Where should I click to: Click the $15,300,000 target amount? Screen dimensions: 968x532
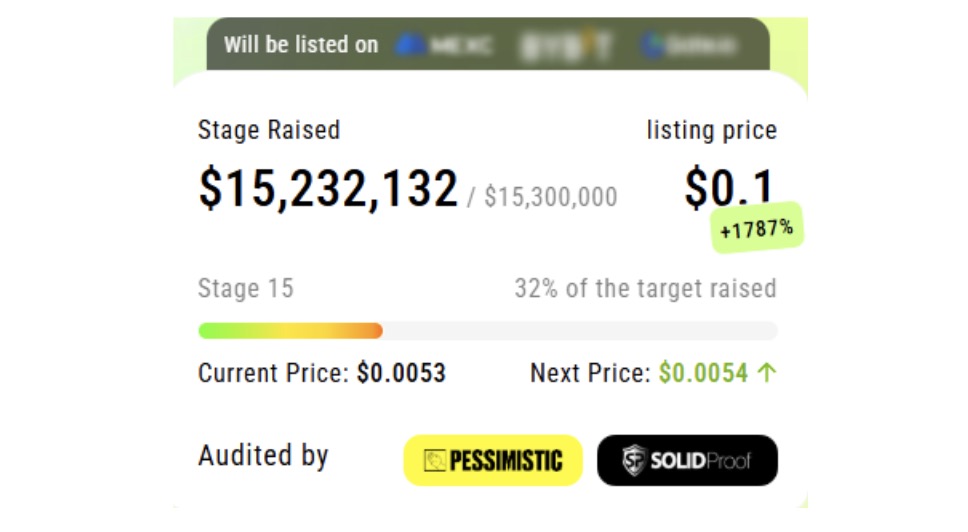coord(551,197)
